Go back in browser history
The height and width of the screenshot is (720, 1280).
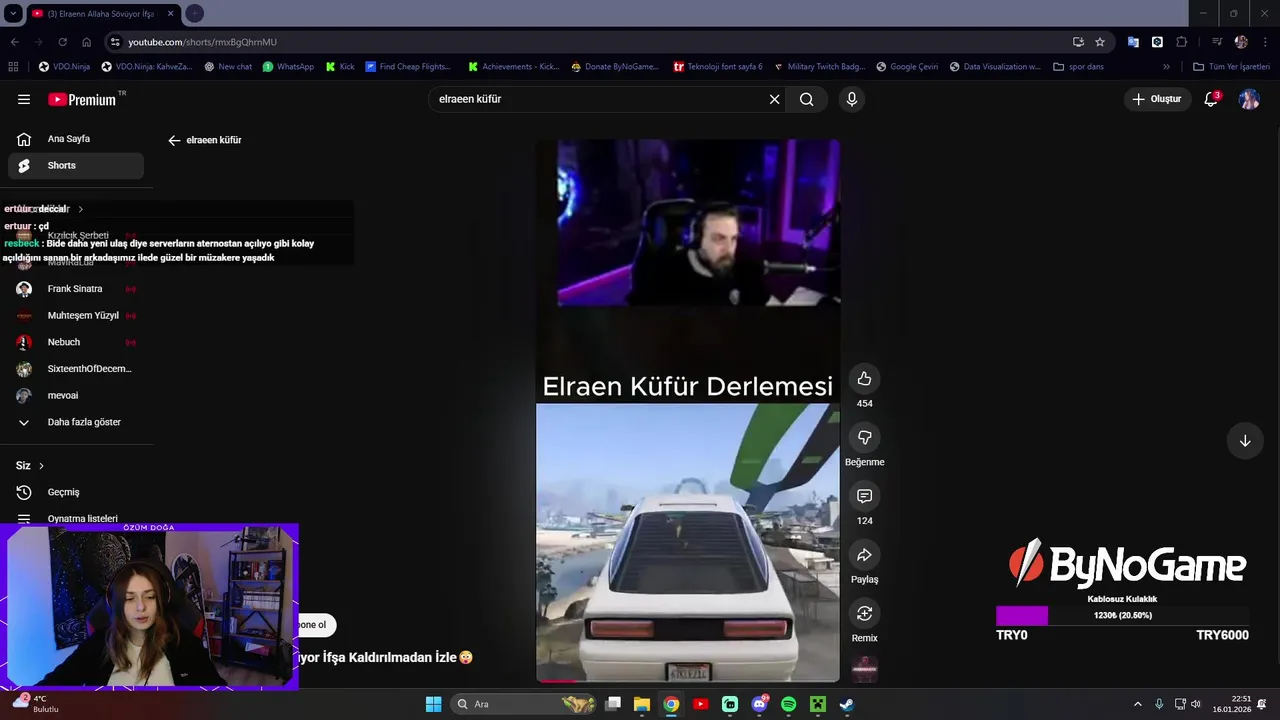pyautogui.click(x=14, y=42)
